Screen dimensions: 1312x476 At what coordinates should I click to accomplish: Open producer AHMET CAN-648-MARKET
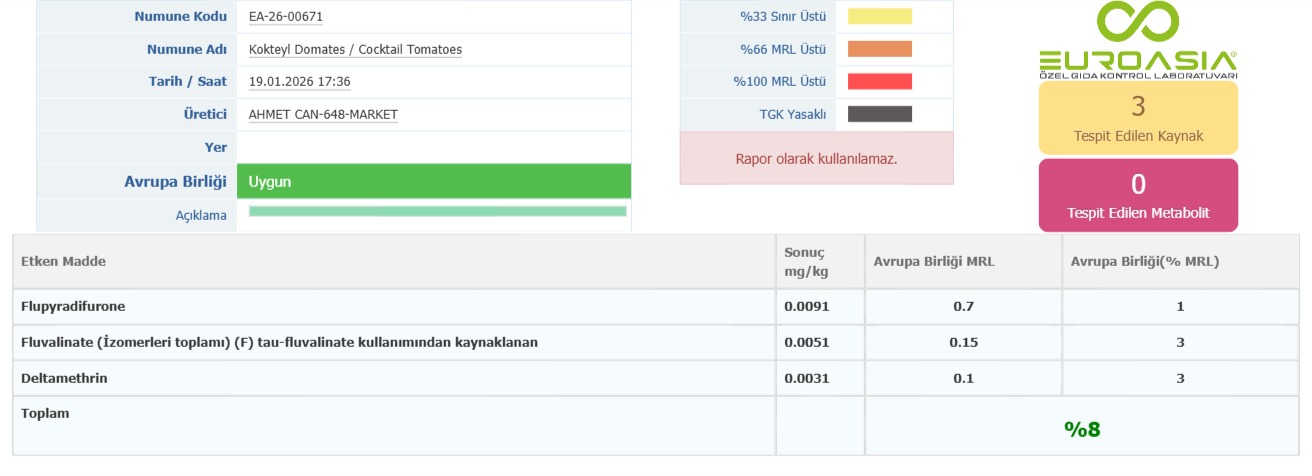pyautogui.click(x=323, y=114)
